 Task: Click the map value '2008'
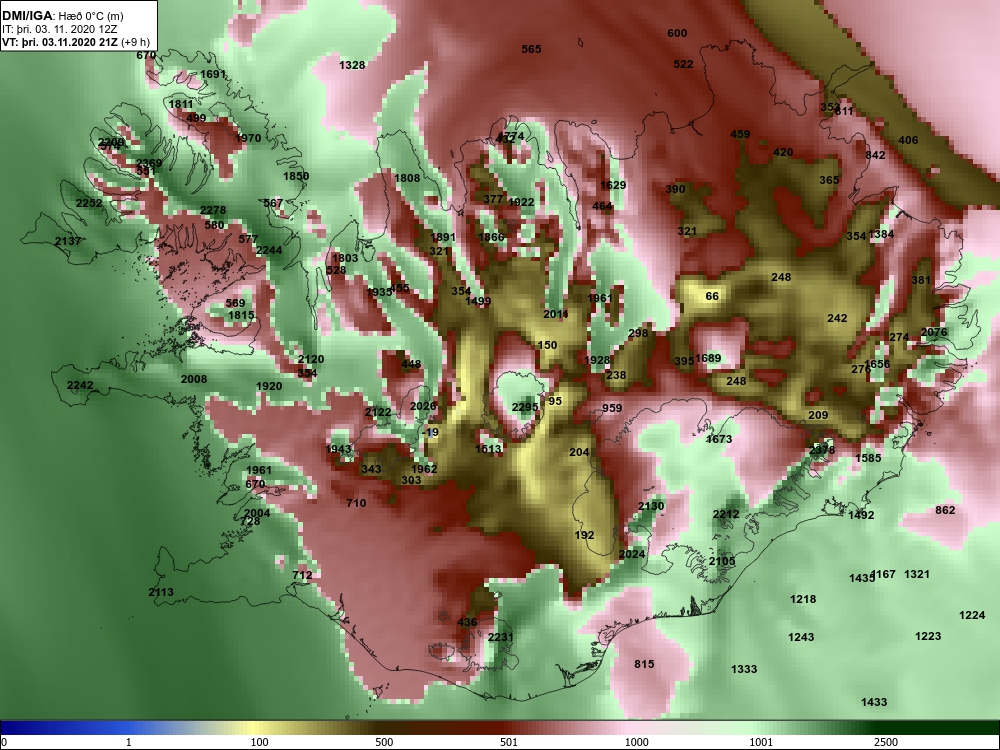pyautogui.click(x=194, y=379)
